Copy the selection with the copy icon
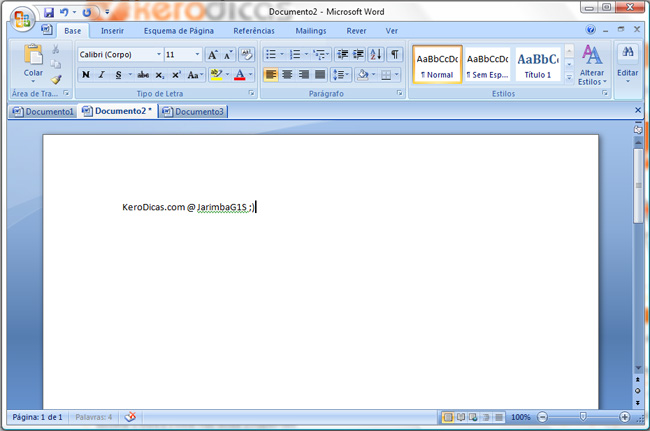 click(56, 64)
